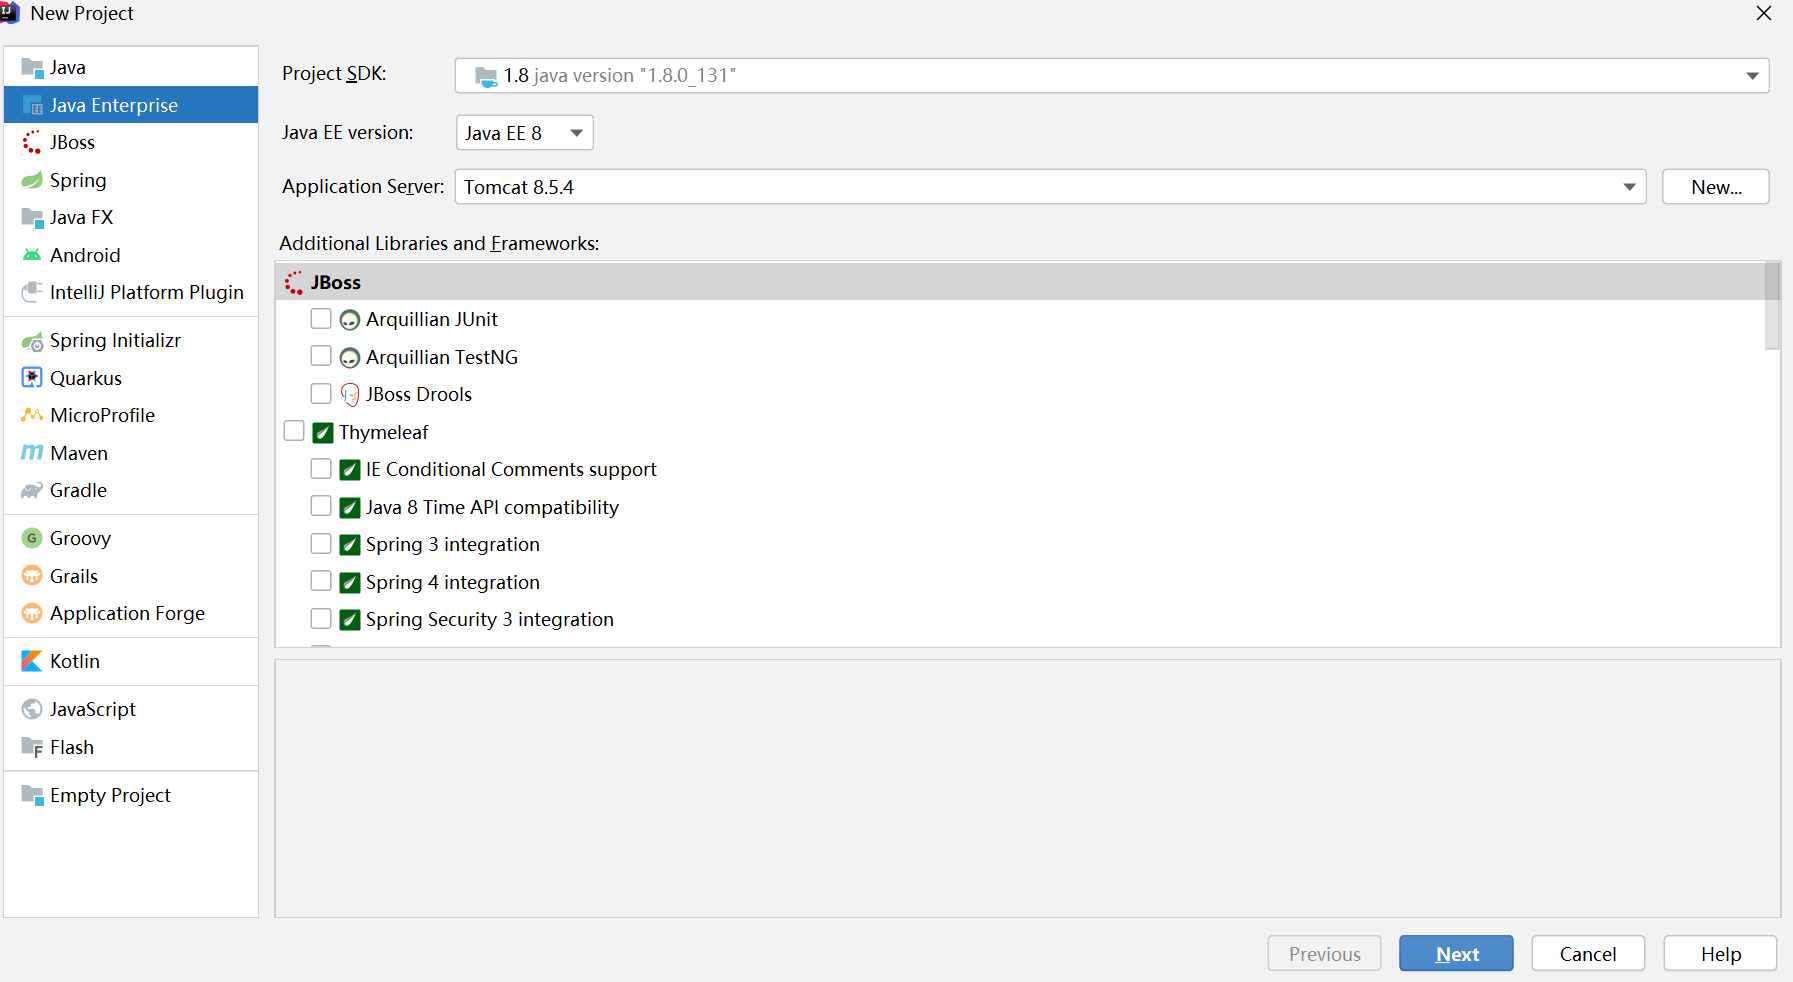Tick the Arquillian TestNG checkbox
1793x982 pixels.
321,356
